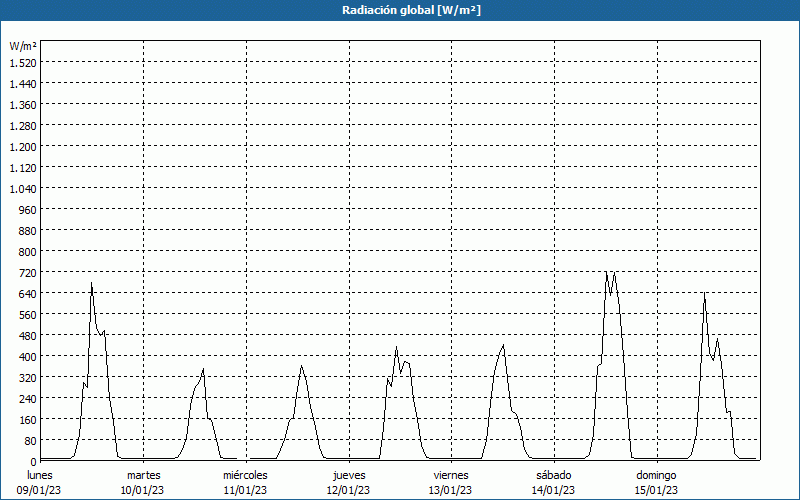800x500 pixels.
Task: Click the 'jueves' day label
Action: (349, 475)
